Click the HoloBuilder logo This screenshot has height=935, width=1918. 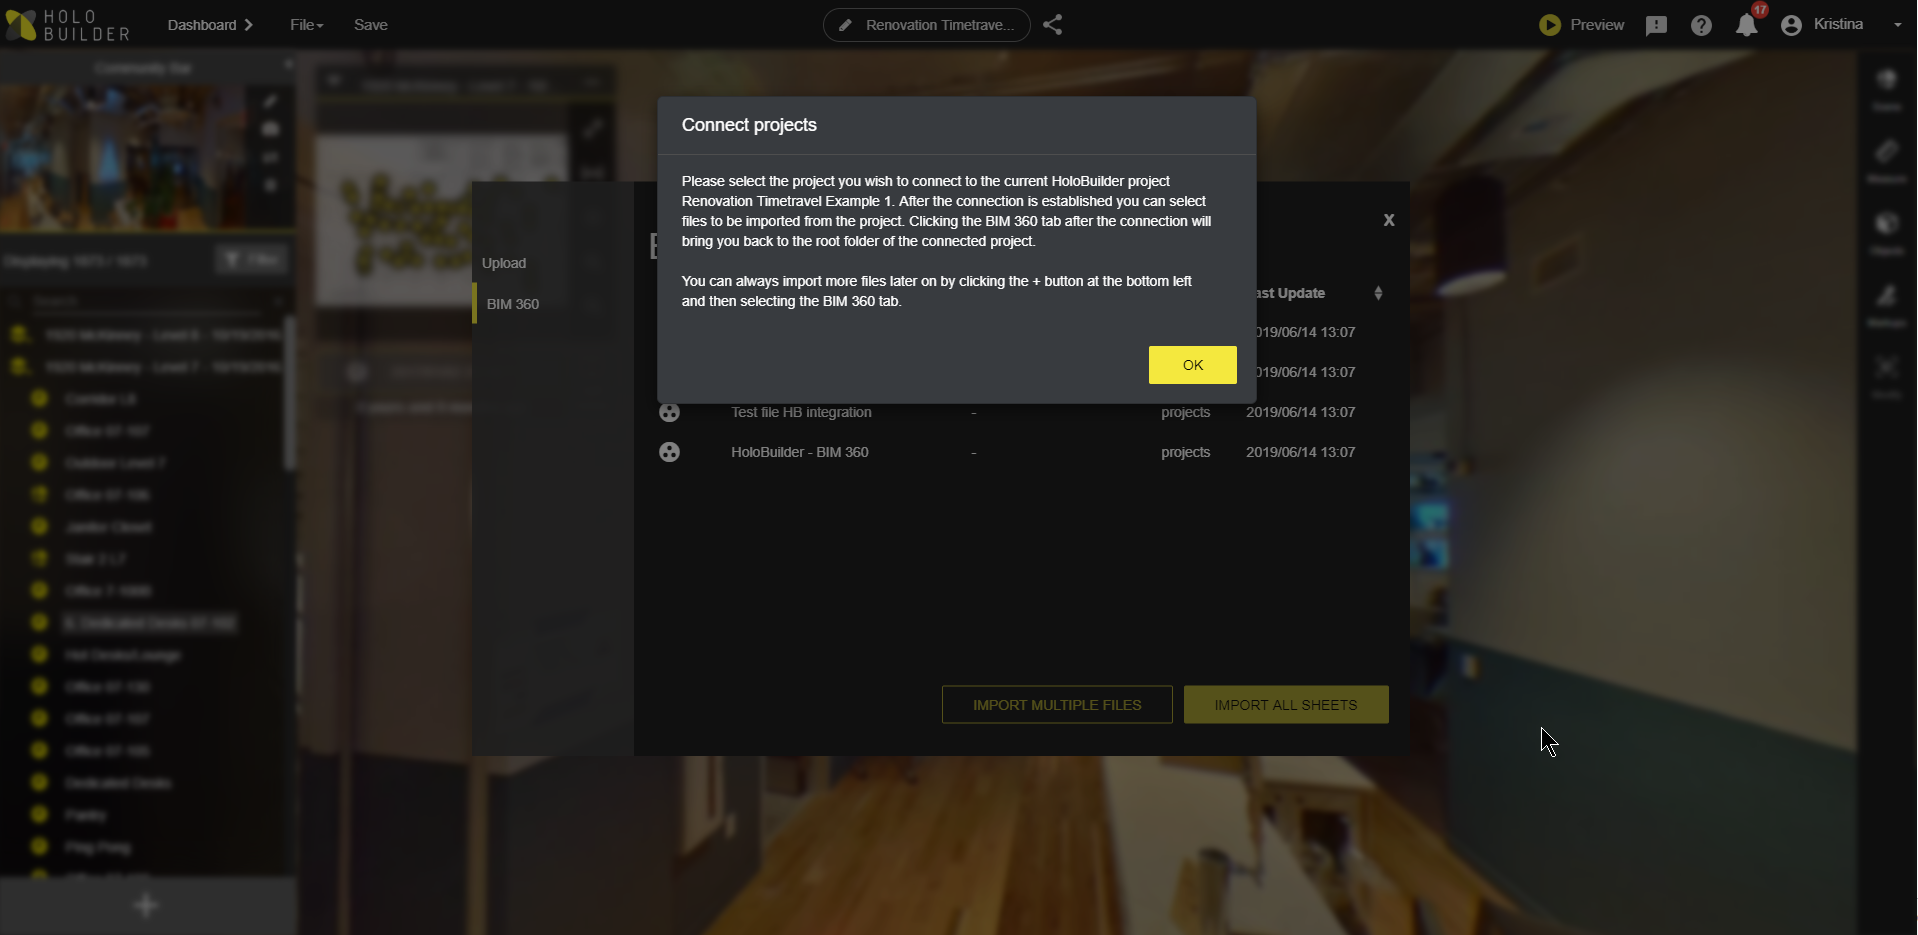pos(68,25)
